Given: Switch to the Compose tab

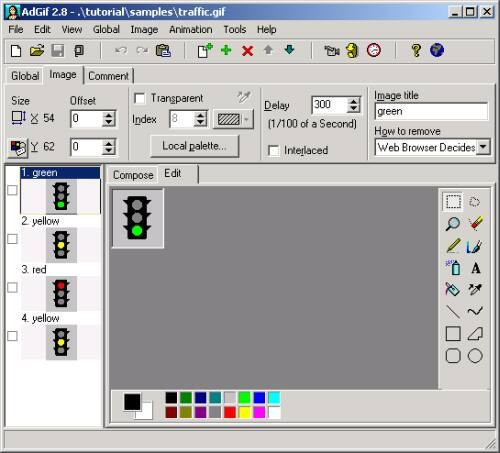Looking at the screenshot, I should pos(133,175).
